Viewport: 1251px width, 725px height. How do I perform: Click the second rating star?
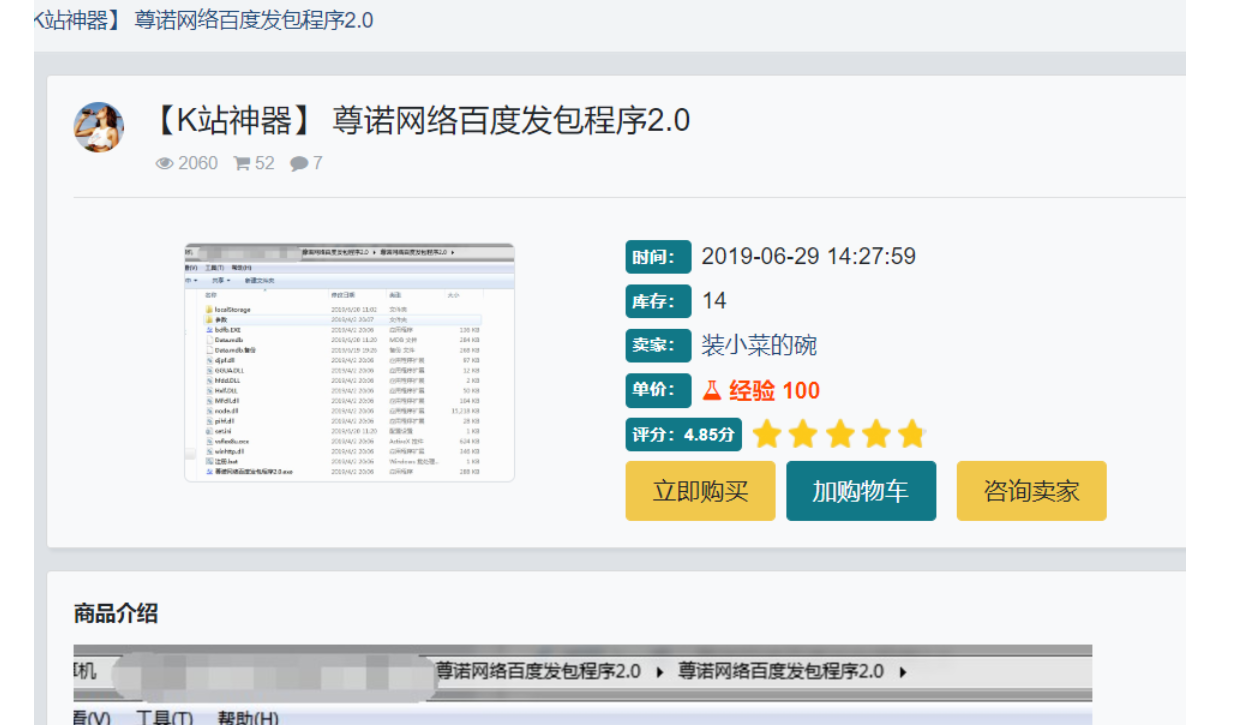click(803, 435)
